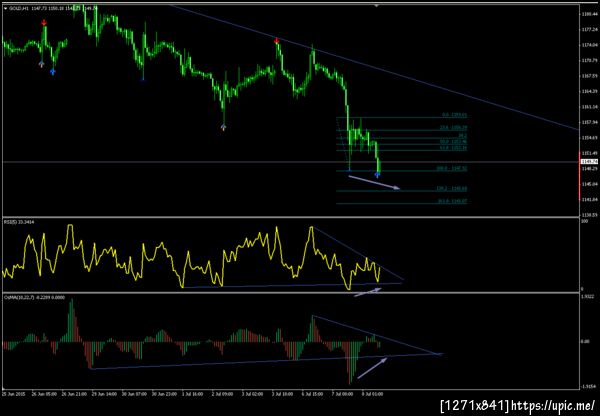Click the 7 Jul 08:00 time label
Viewport: 600px width, 416px height.
[x=343, y=393]
